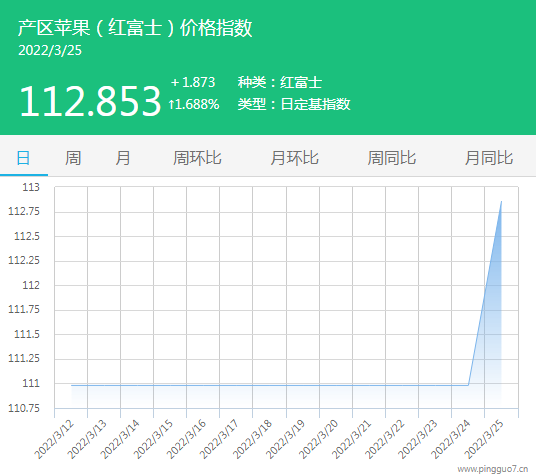Switch to the 周 weekly tab
This screenshot has height=475, width=536.
tap(73, 158)
